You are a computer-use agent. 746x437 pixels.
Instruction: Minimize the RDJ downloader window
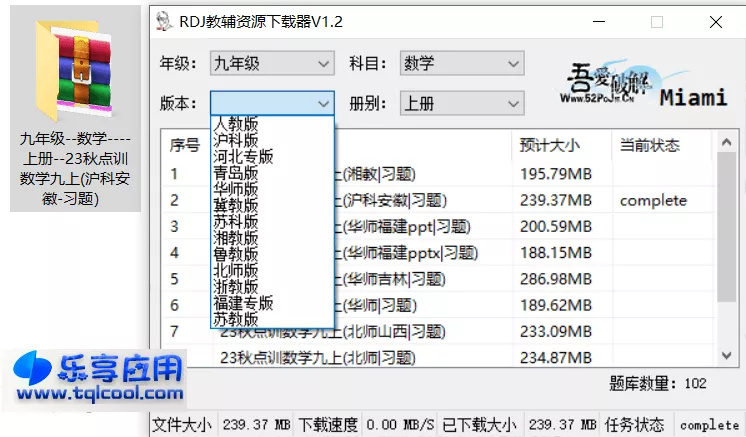click(x=599, y=22)
